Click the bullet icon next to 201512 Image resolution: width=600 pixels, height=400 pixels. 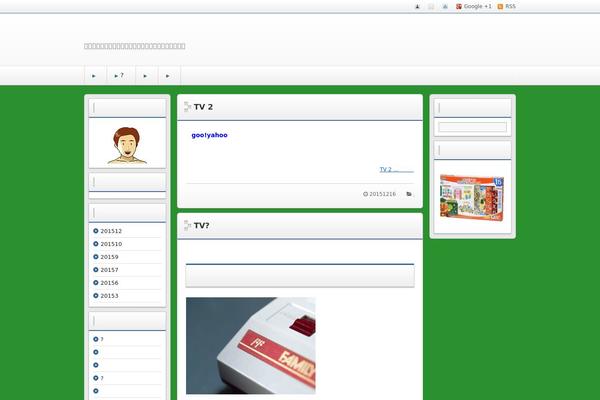[x=96, y=231]
